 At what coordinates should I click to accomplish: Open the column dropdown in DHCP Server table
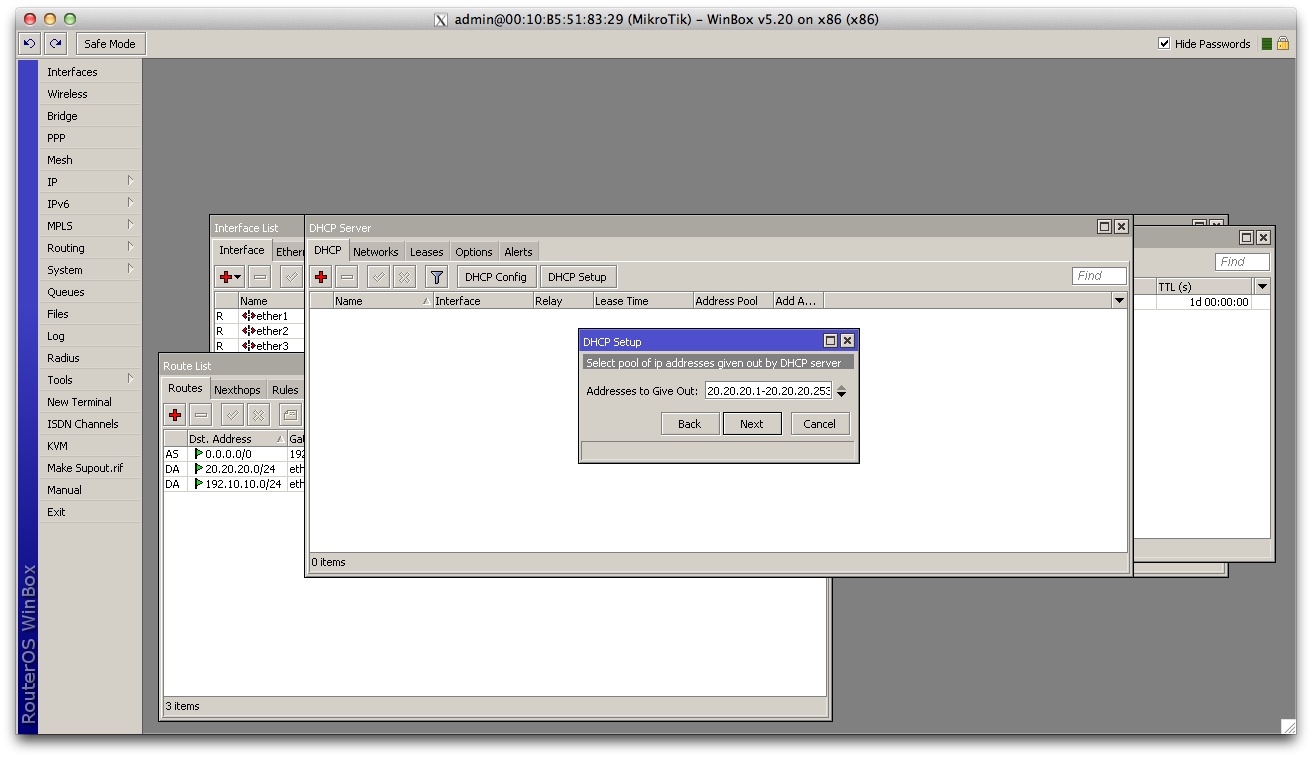(1118, 301)
